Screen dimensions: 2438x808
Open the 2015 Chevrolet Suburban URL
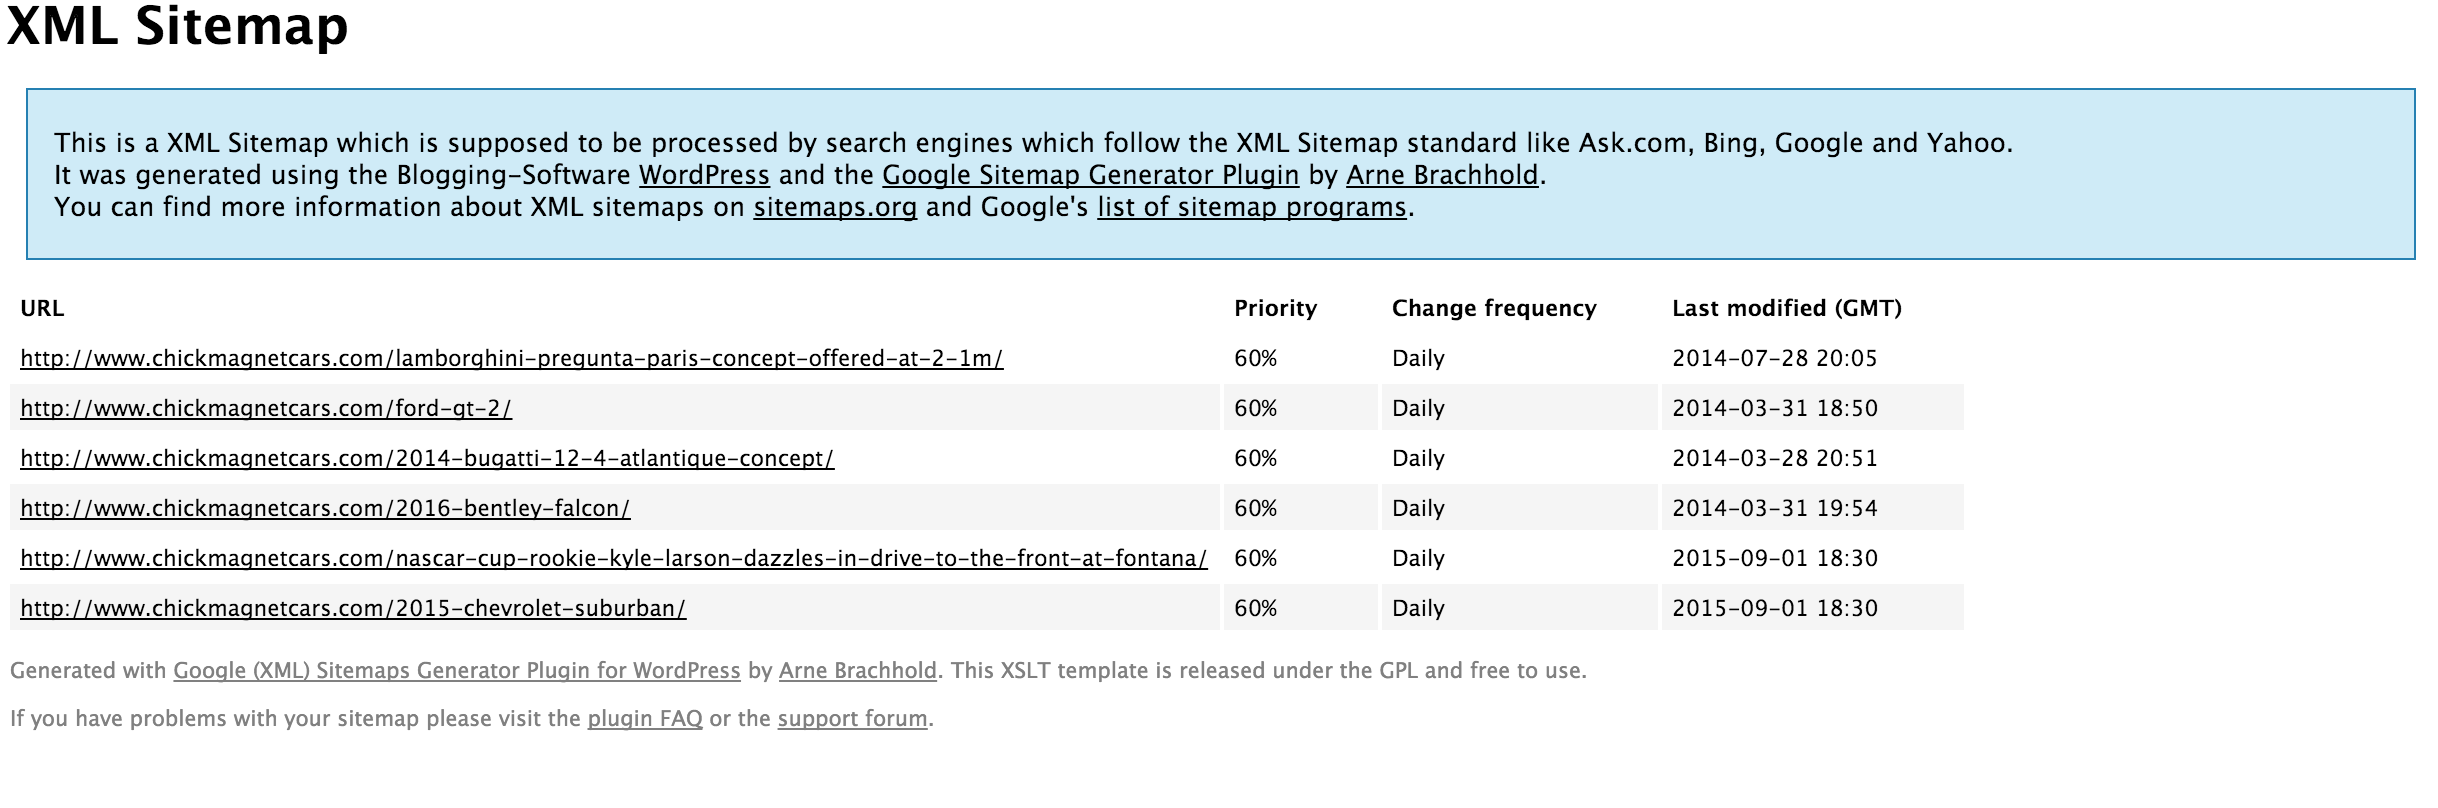[x=353, y=608]
